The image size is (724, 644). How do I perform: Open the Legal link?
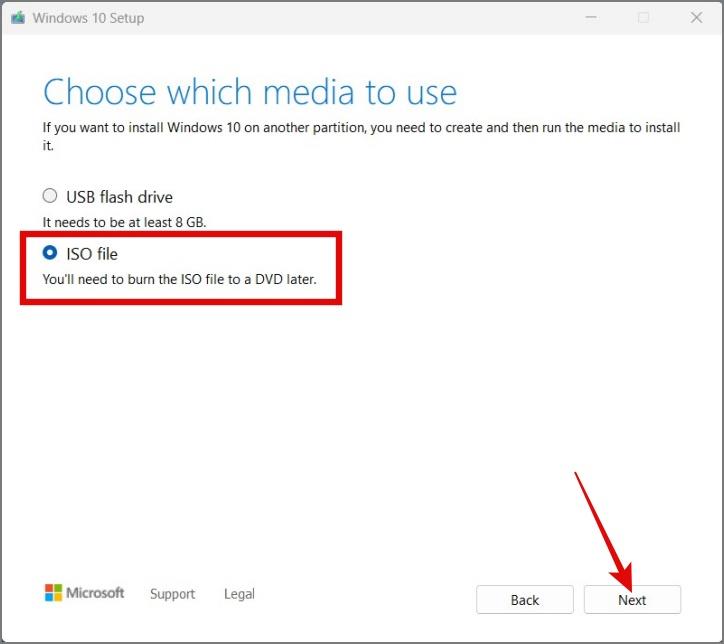239,594
